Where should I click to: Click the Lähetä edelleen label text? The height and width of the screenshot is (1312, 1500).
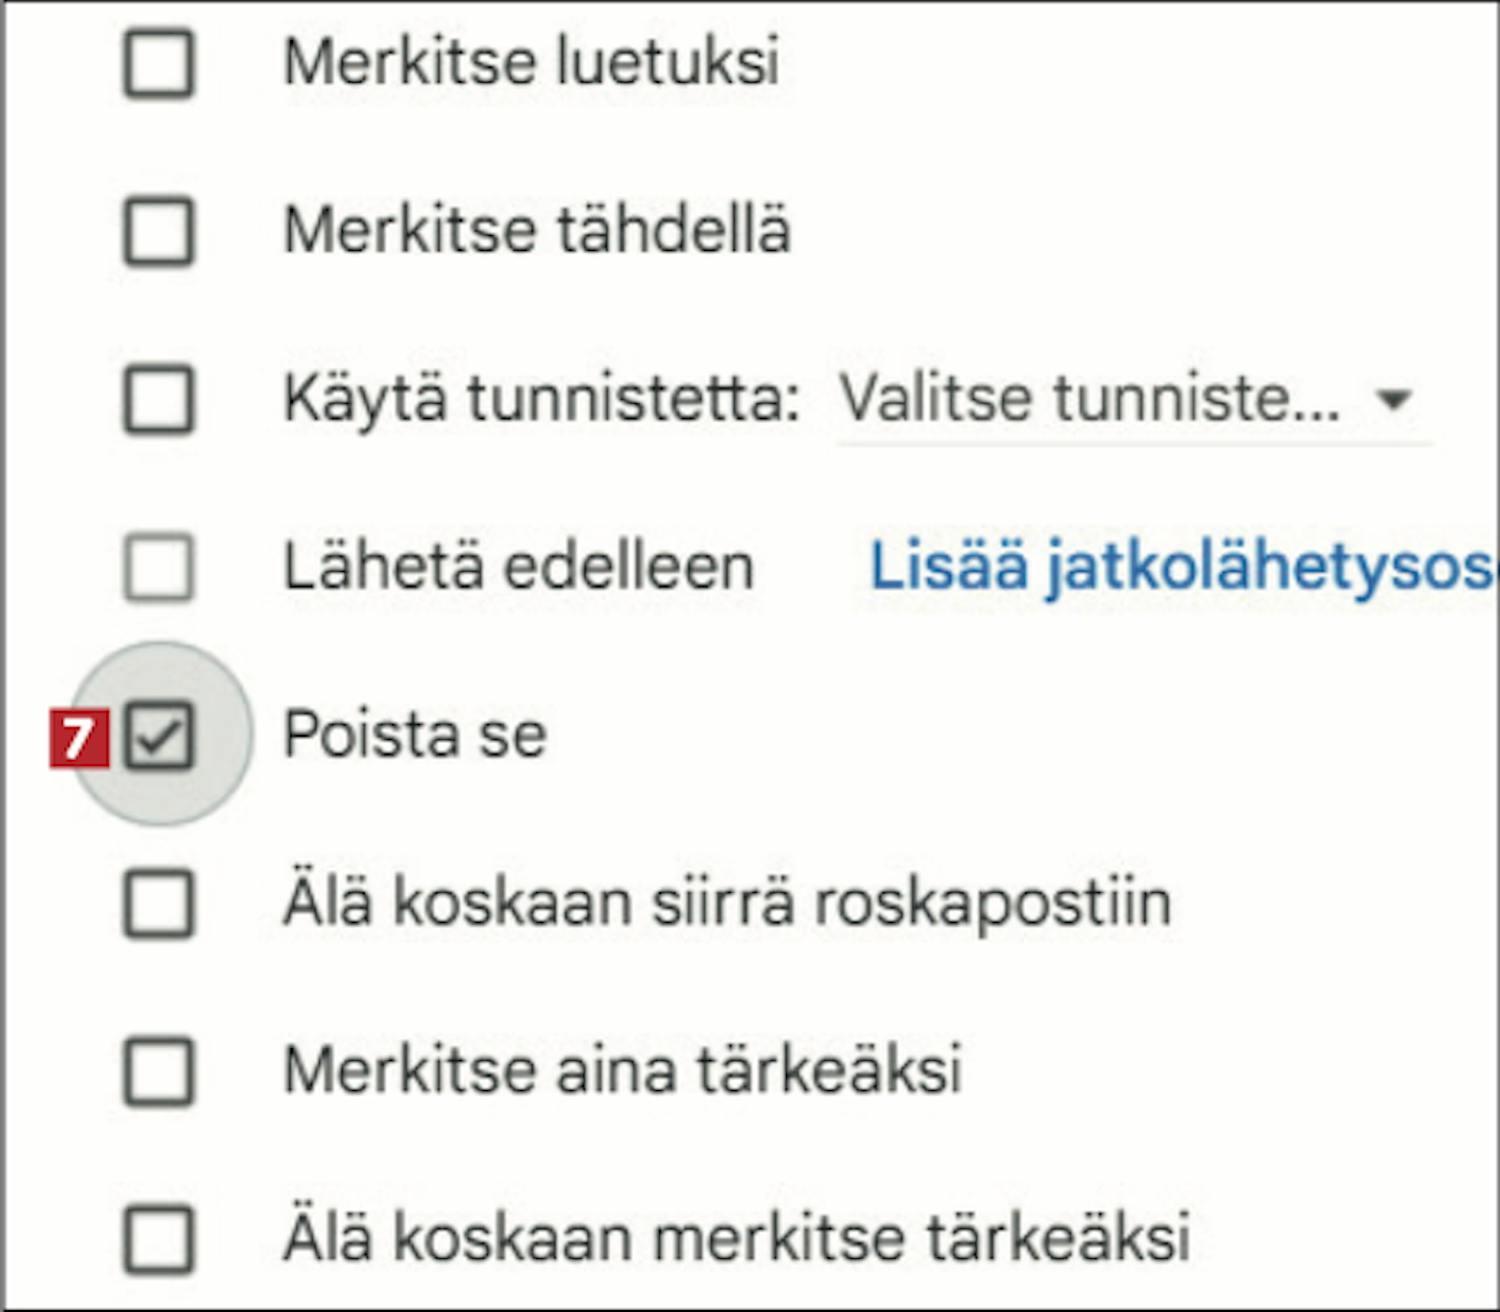coord(518,567)
